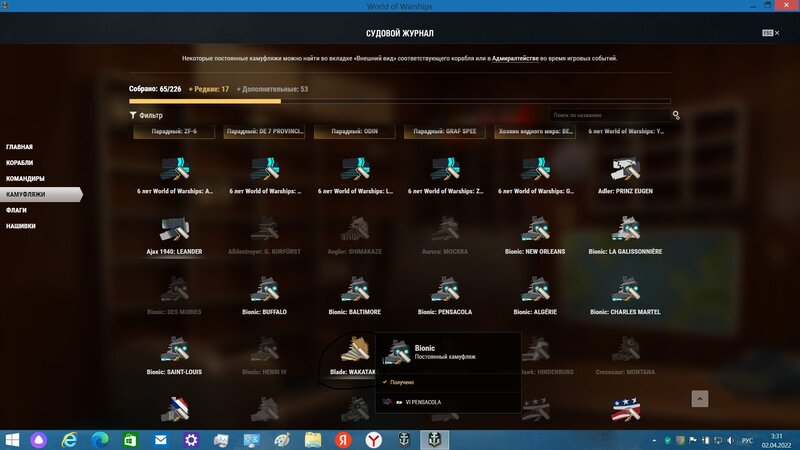Select the Bionic: SAINT-LOUIS camouflage icon

coord(174,349)
